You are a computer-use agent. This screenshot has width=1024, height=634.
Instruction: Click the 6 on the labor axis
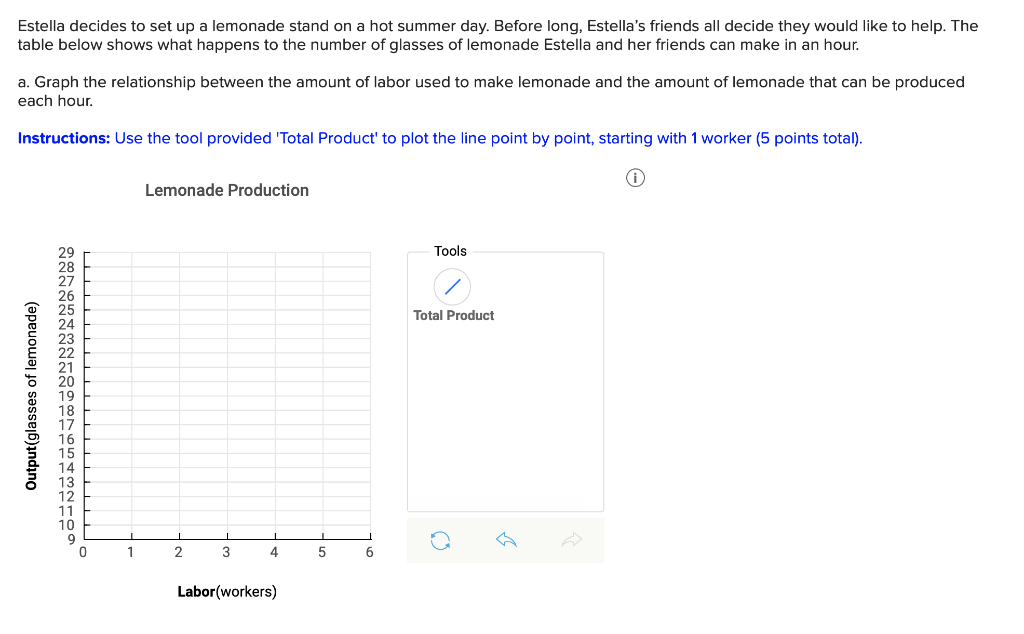pos(370,552)
